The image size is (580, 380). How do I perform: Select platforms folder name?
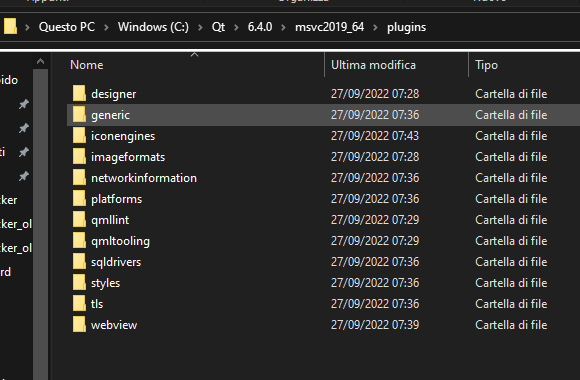point(117,199)
